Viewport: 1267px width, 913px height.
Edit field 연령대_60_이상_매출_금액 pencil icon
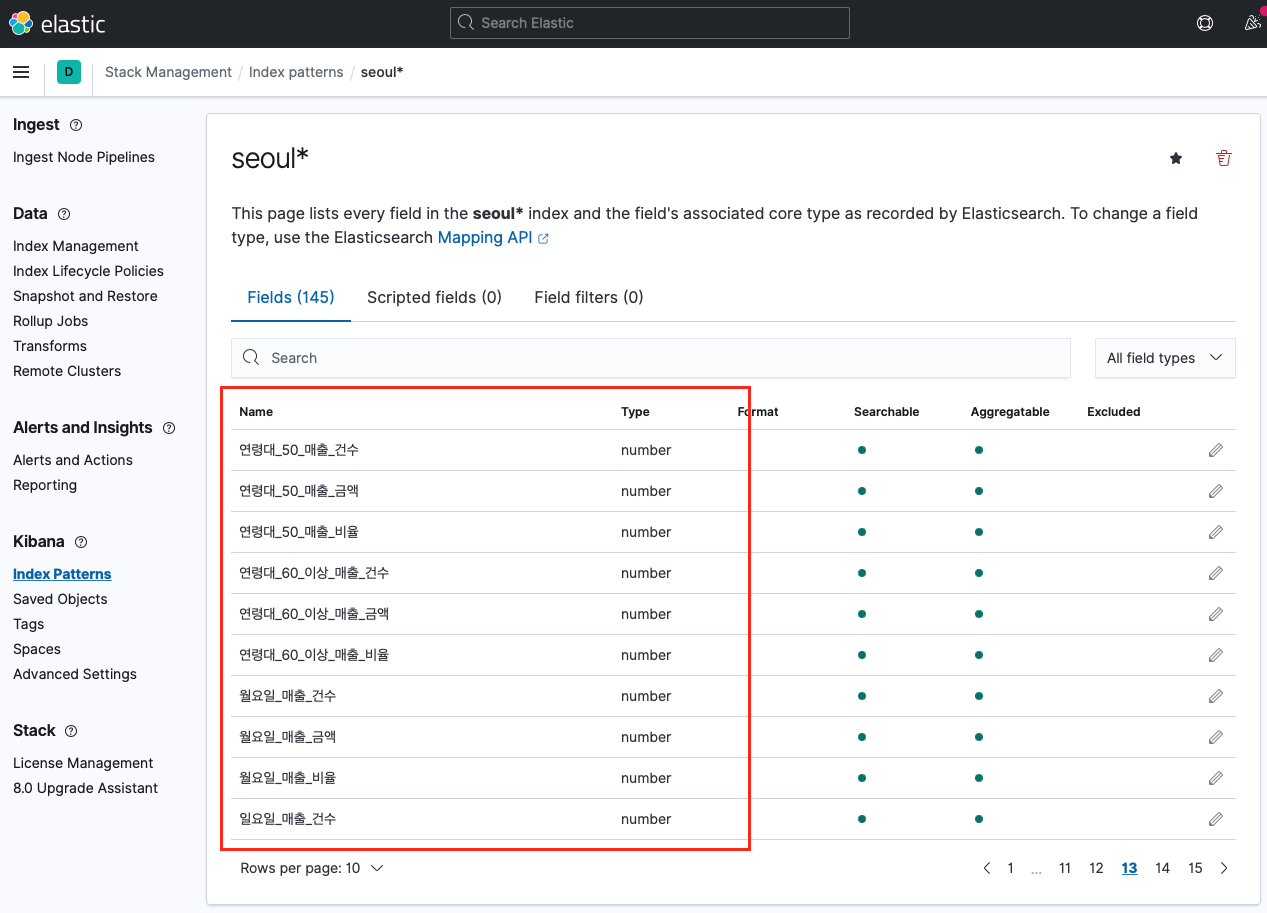[1216, 614]
